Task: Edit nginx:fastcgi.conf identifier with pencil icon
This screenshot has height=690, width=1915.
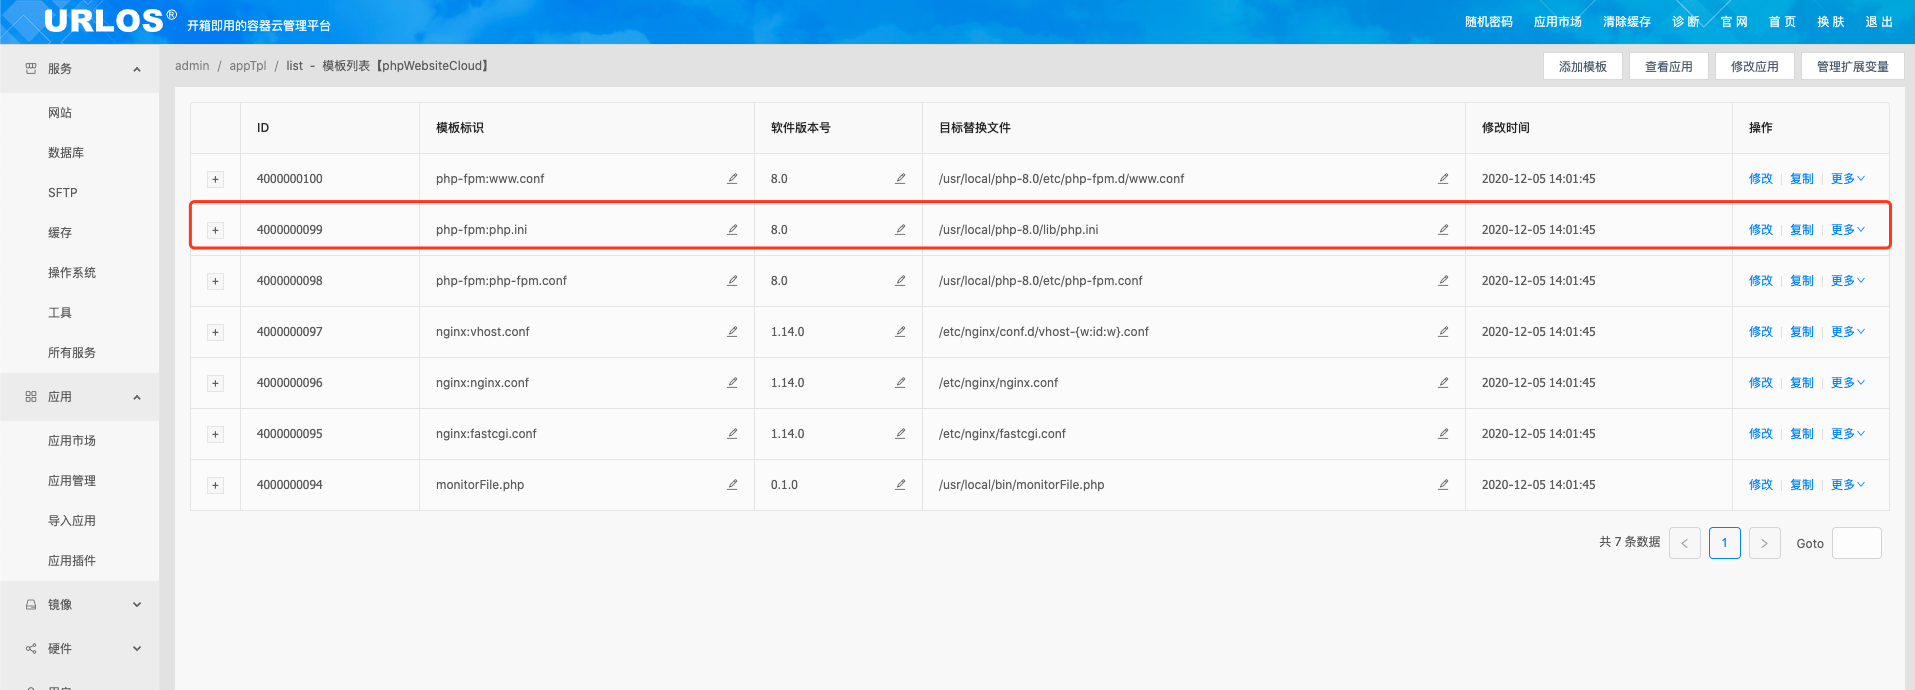Action: click(x=732, y=434)
